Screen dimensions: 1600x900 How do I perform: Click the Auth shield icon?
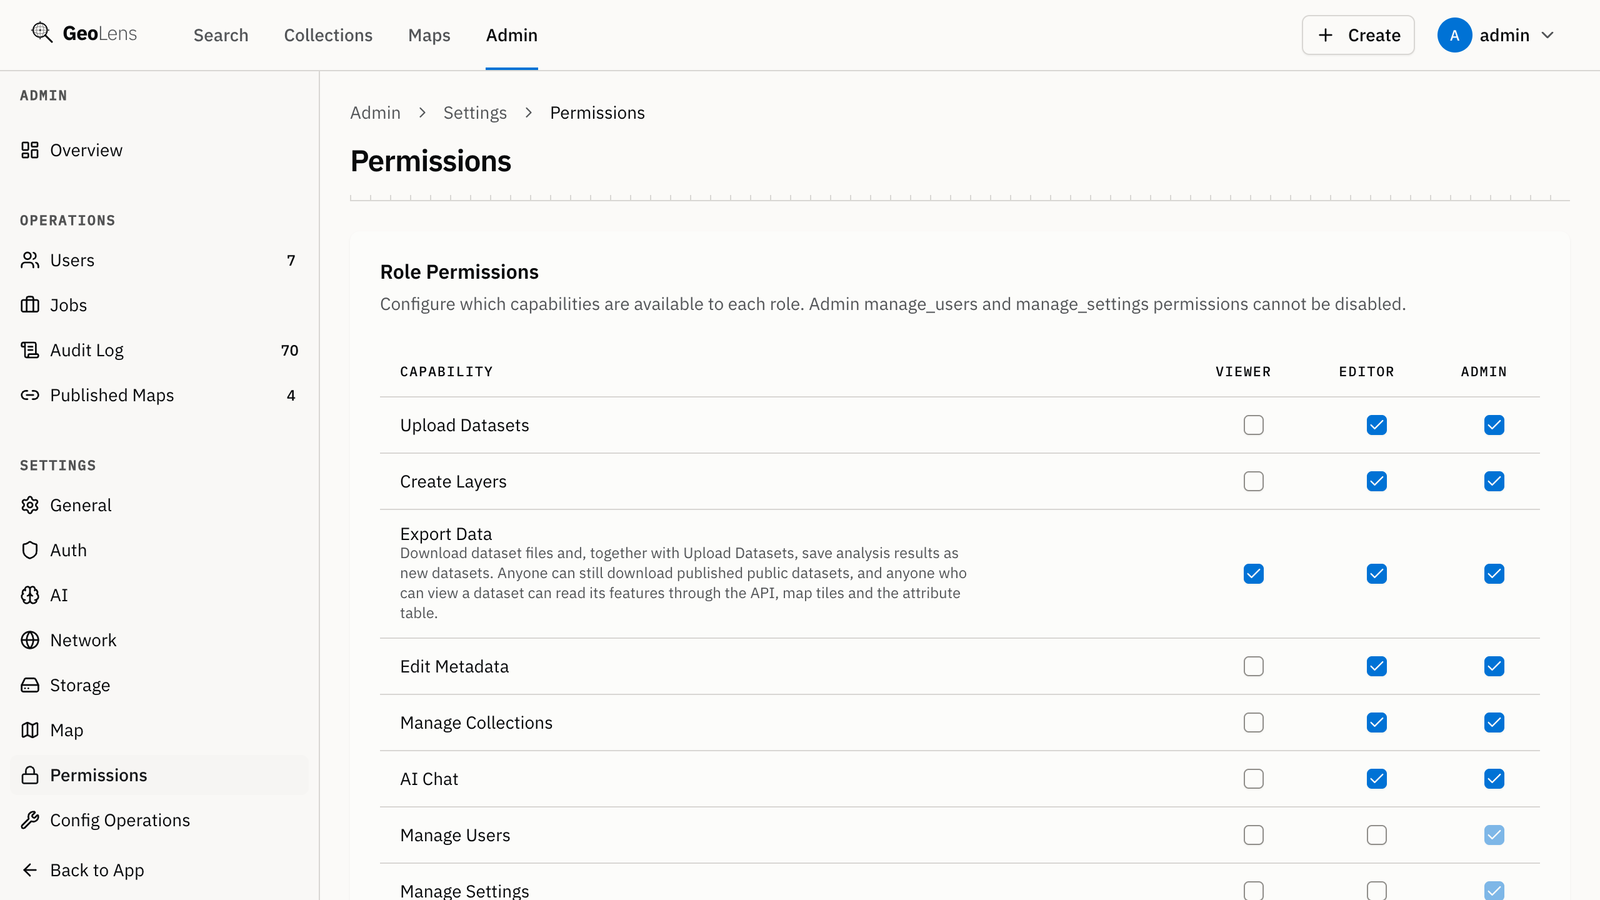(30, 550)
